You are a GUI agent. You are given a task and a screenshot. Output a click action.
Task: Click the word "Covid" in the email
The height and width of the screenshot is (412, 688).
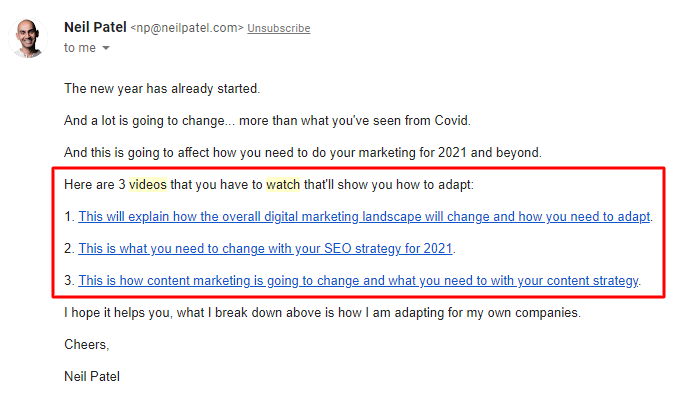[x=451, y=121]
